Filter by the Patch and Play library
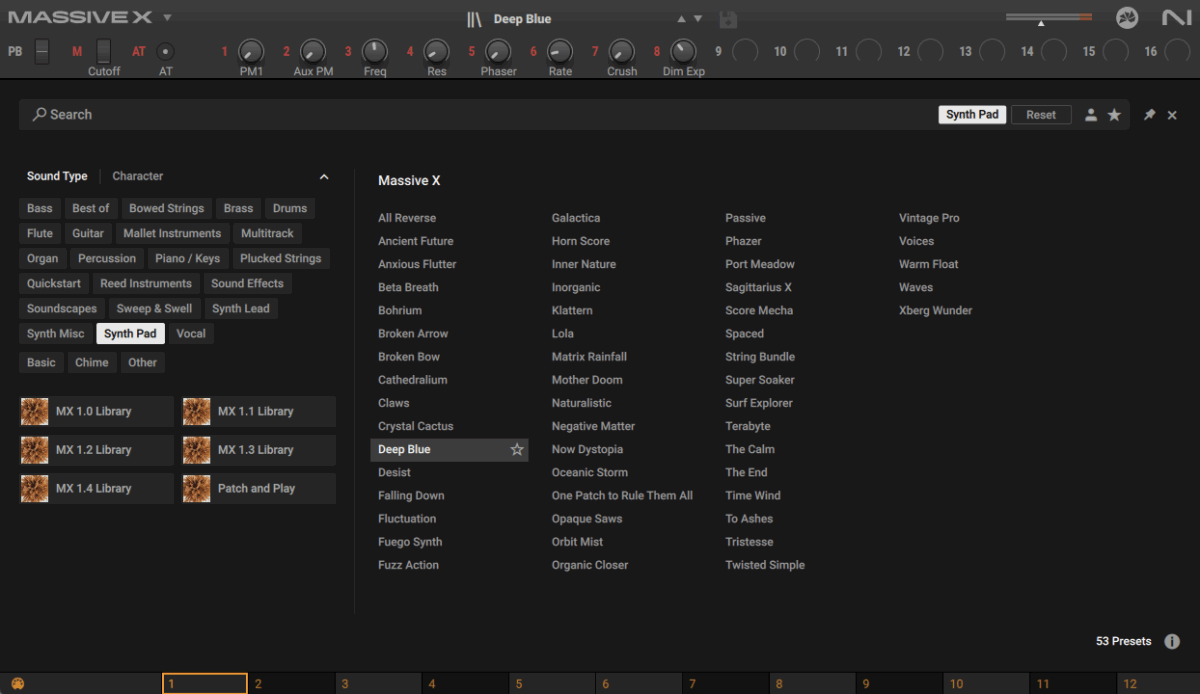Image resolution: width=1200 pixels, height=694 pixels. (259, 489)
